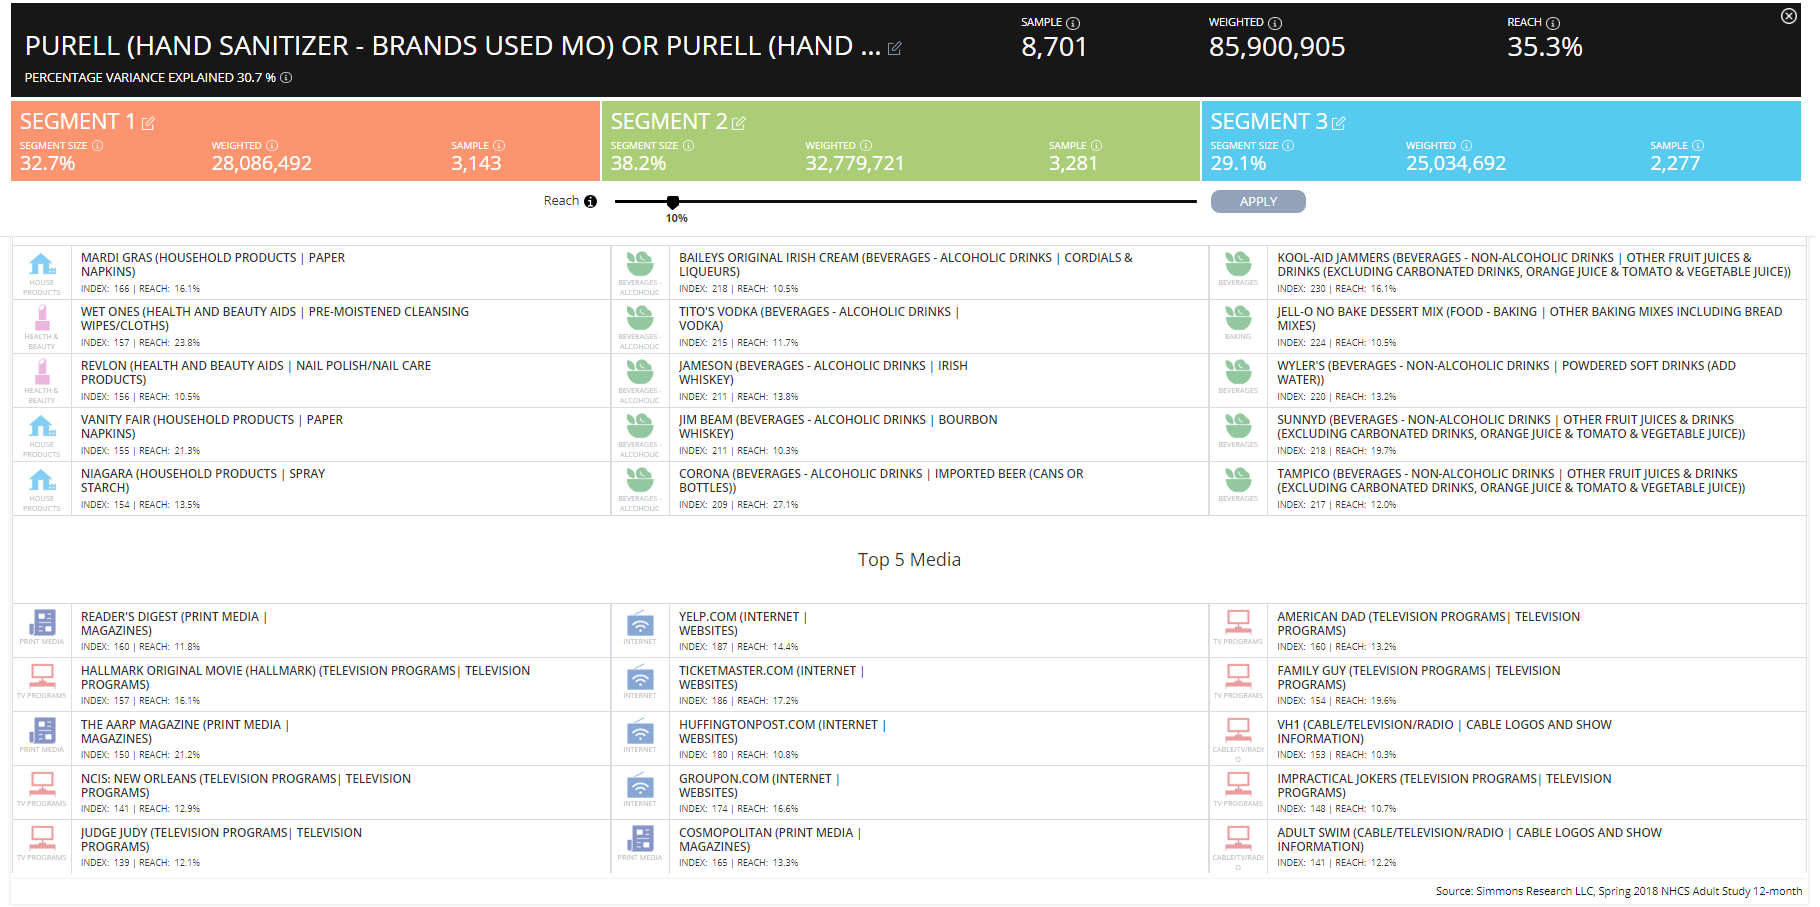Open info icon beside top SAMPLE label
The width and height of the screenshot is (1820, 907).
click(x=1074, y=23)
